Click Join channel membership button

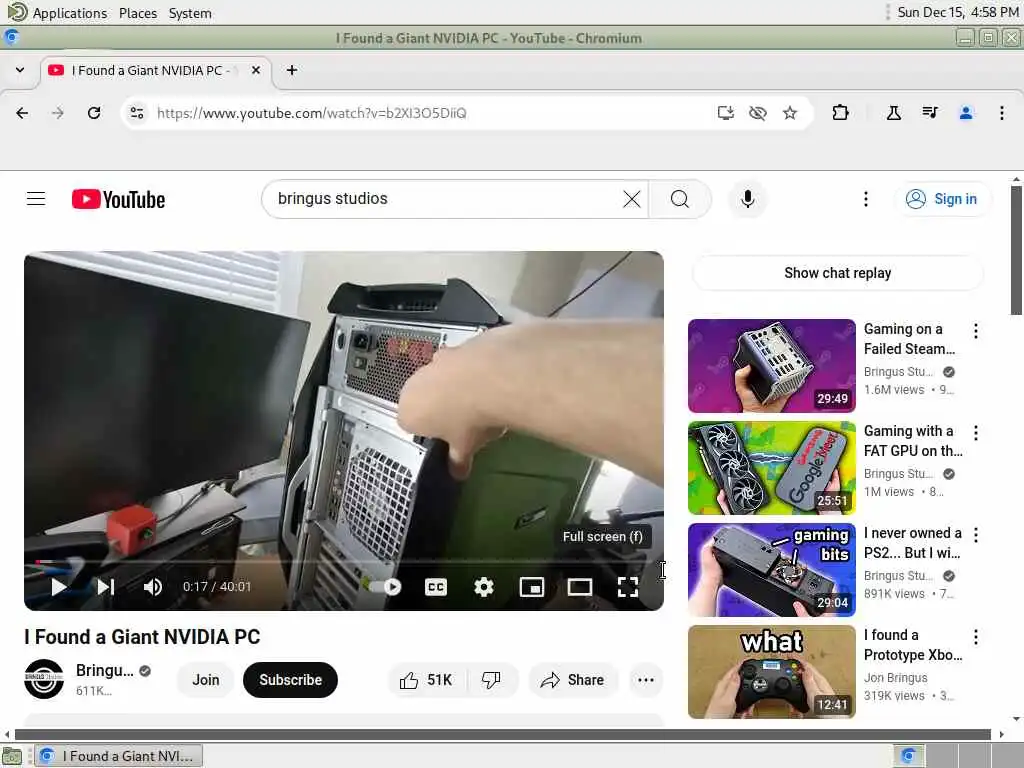click(205, 680)
